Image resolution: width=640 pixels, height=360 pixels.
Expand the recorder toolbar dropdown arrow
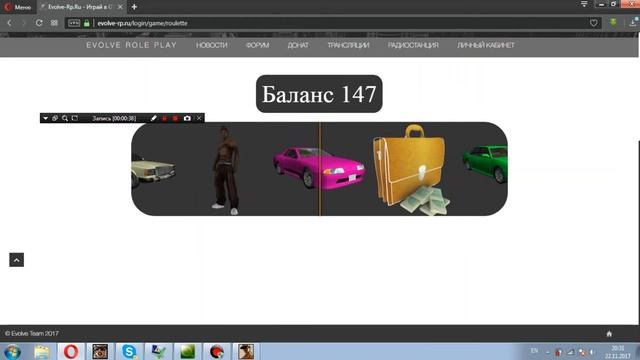[x=45, y=118]
